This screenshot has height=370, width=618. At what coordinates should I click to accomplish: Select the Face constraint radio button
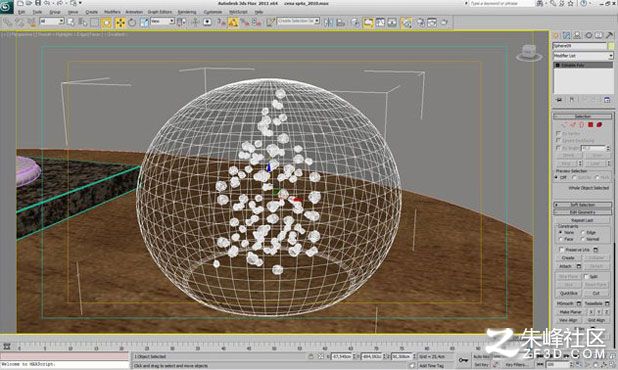[560, 239]
